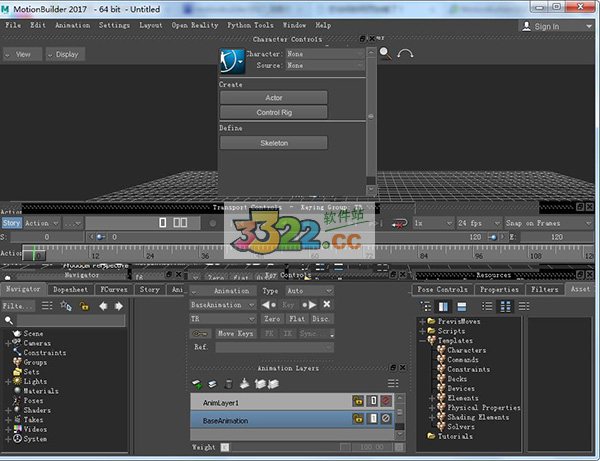The image size is (600, 461).
Task: Toggle lock on AnimLayer1
Action: pyautogui.click(x=358, y=401)
